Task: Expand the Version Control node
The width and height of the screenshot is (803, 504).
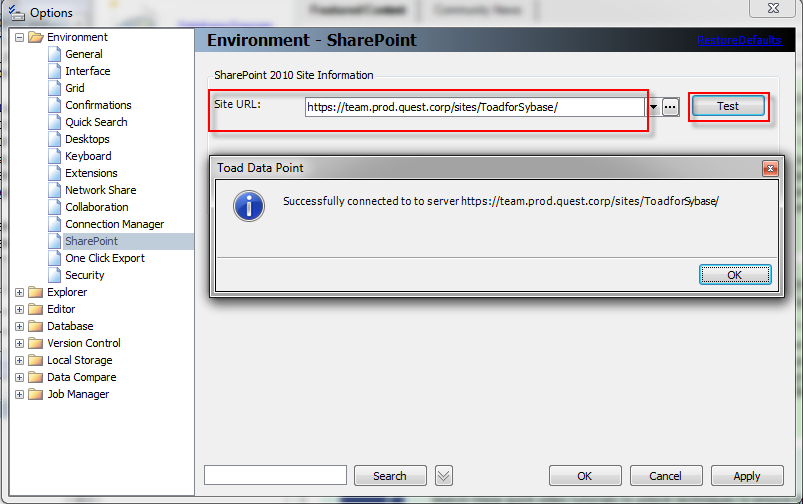Action: pos(19,343)
